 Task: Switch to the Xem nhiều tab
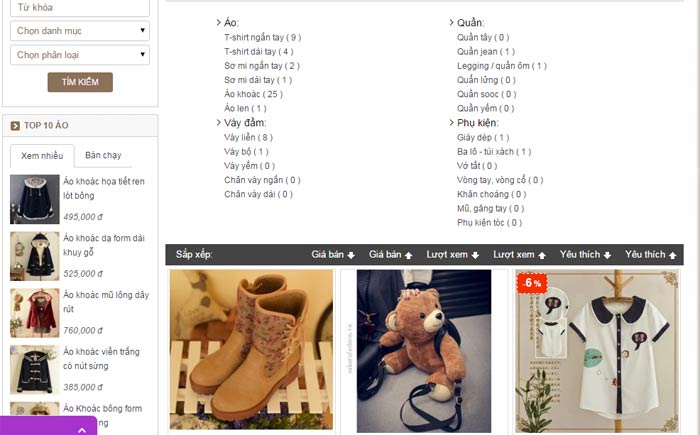[42, 156]
